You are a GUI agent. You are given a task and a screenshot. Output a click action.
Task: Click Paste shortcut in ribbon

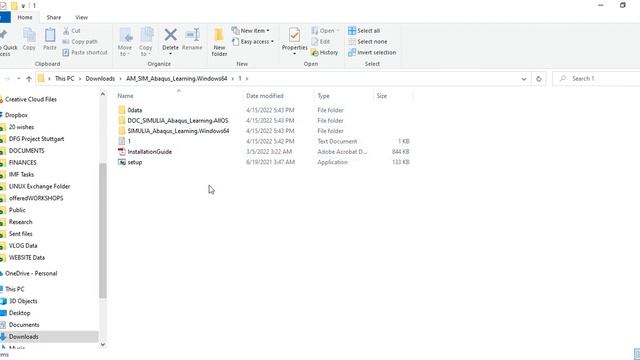coord(85,52)
